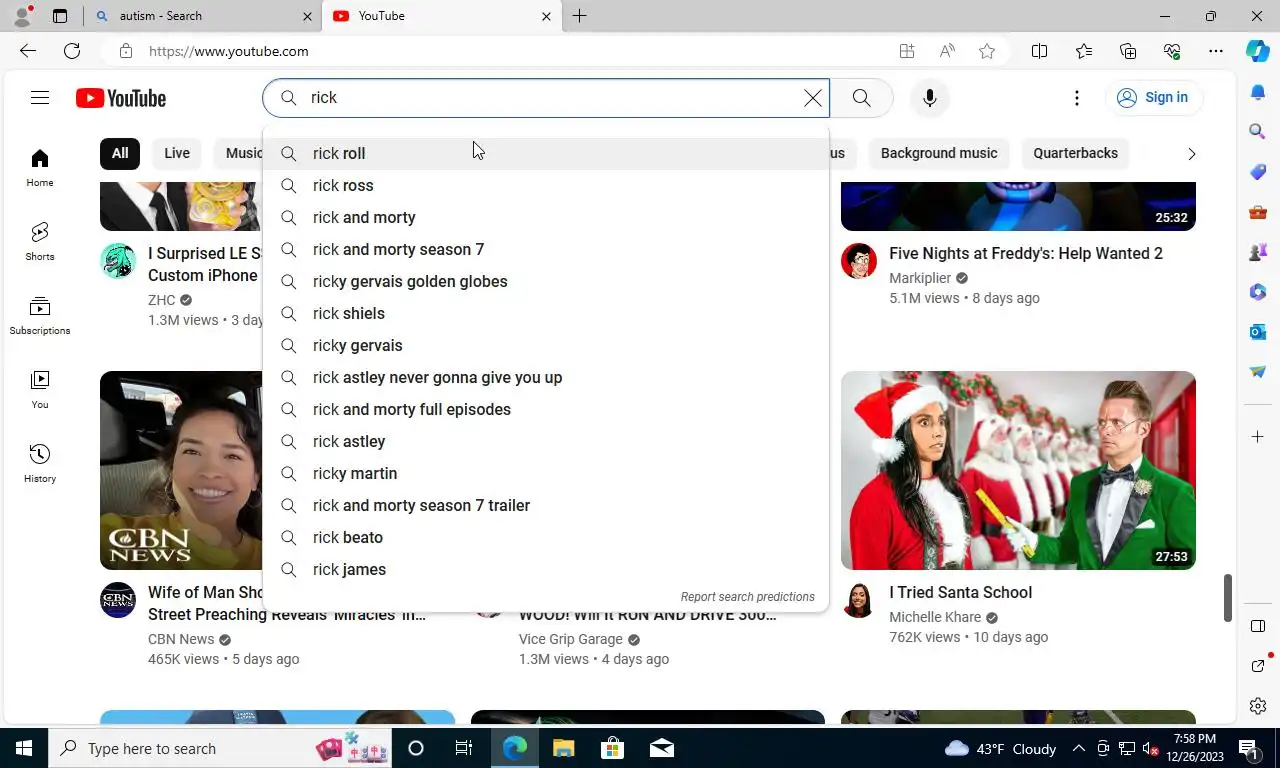This screenshot has height=768, width=1280.
Task: Click the Sign in button
Action: [x=1153, y=97]
